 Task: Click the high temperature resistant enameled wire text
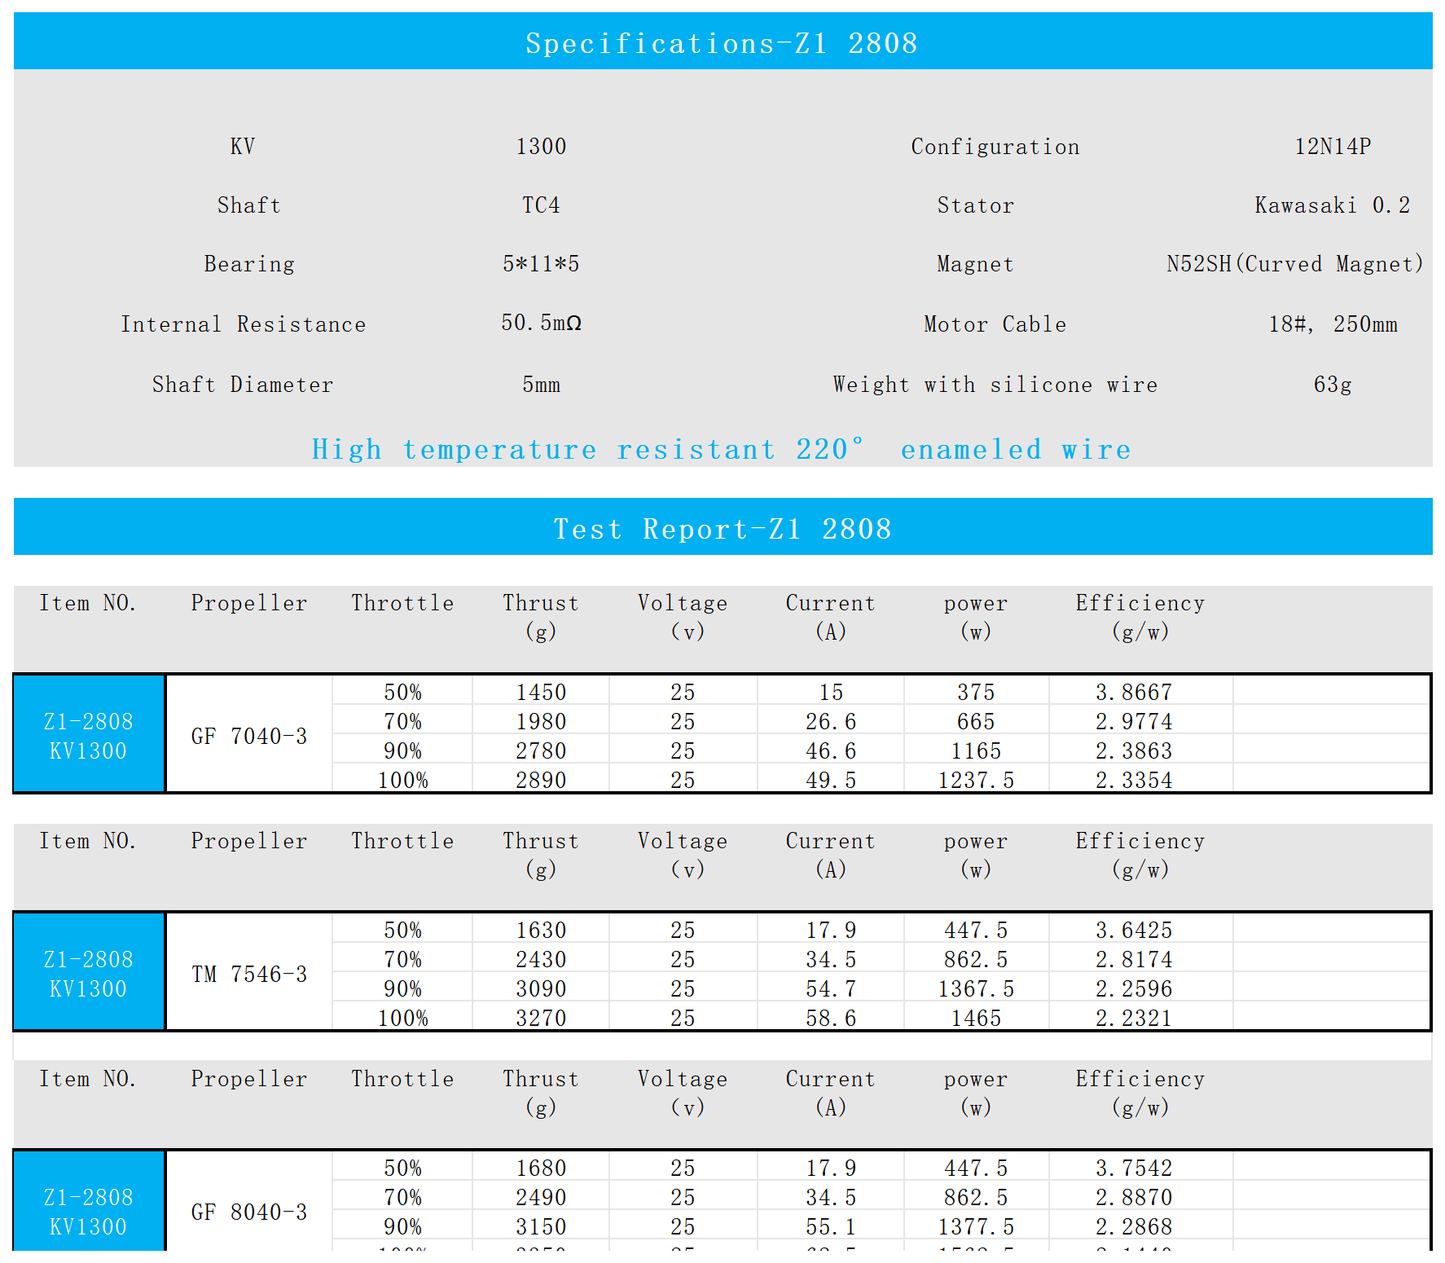[x=721, y=449]
